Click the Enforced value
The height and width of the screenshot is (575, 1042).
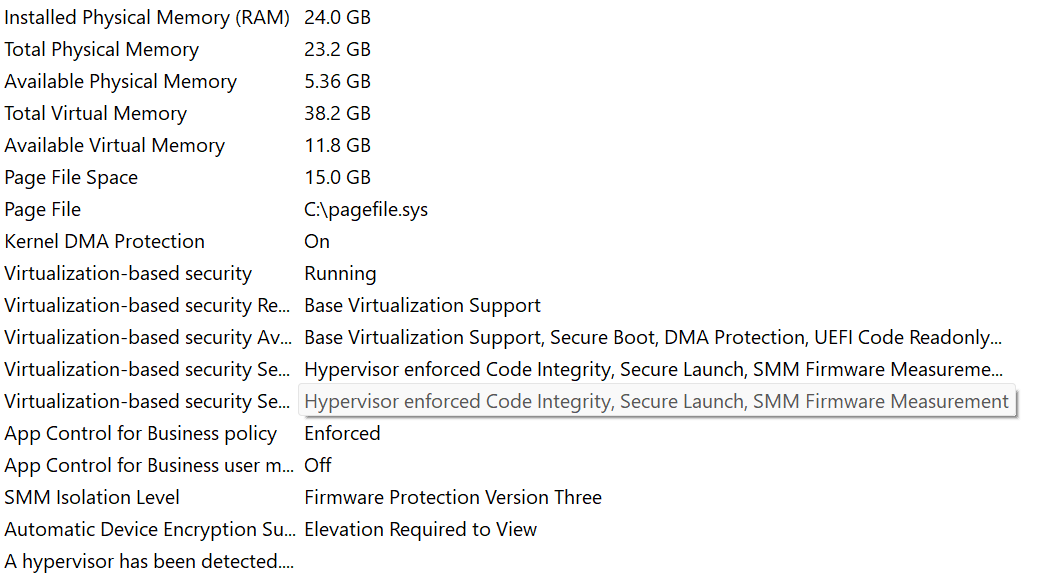[x=342, y=433]
